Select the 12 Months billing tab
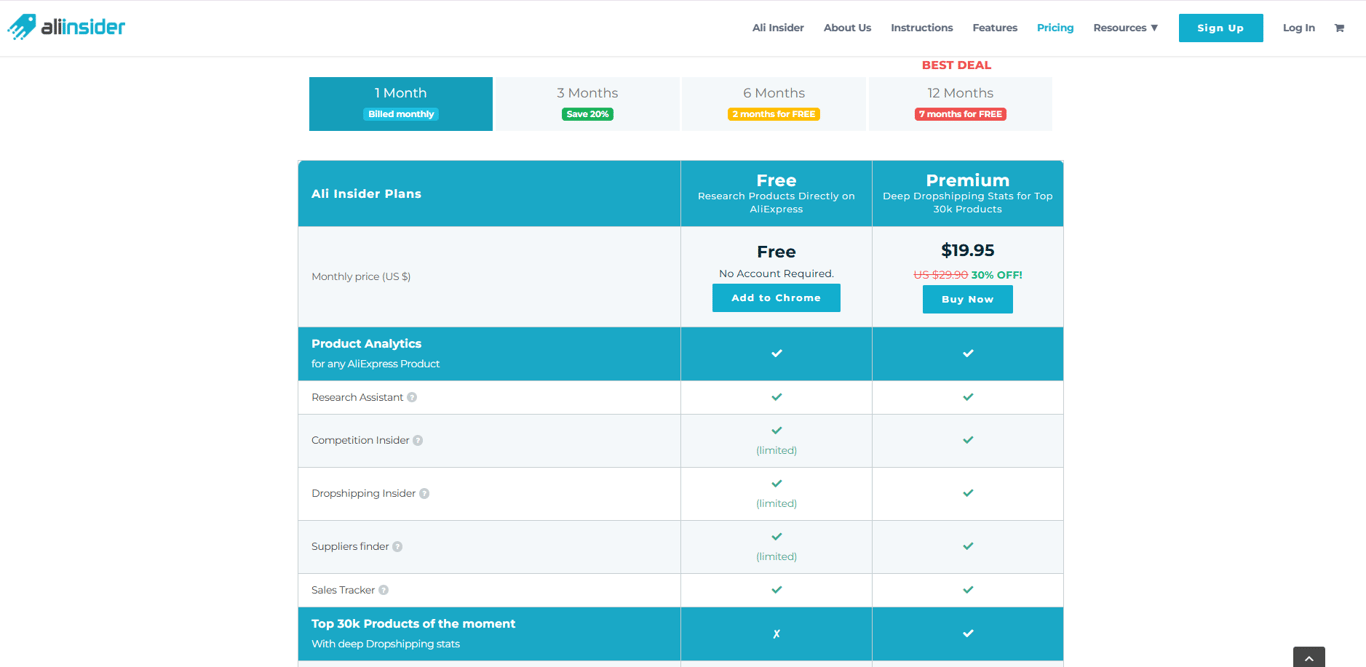Viewport: 1366px width, 667px height. 960,104
